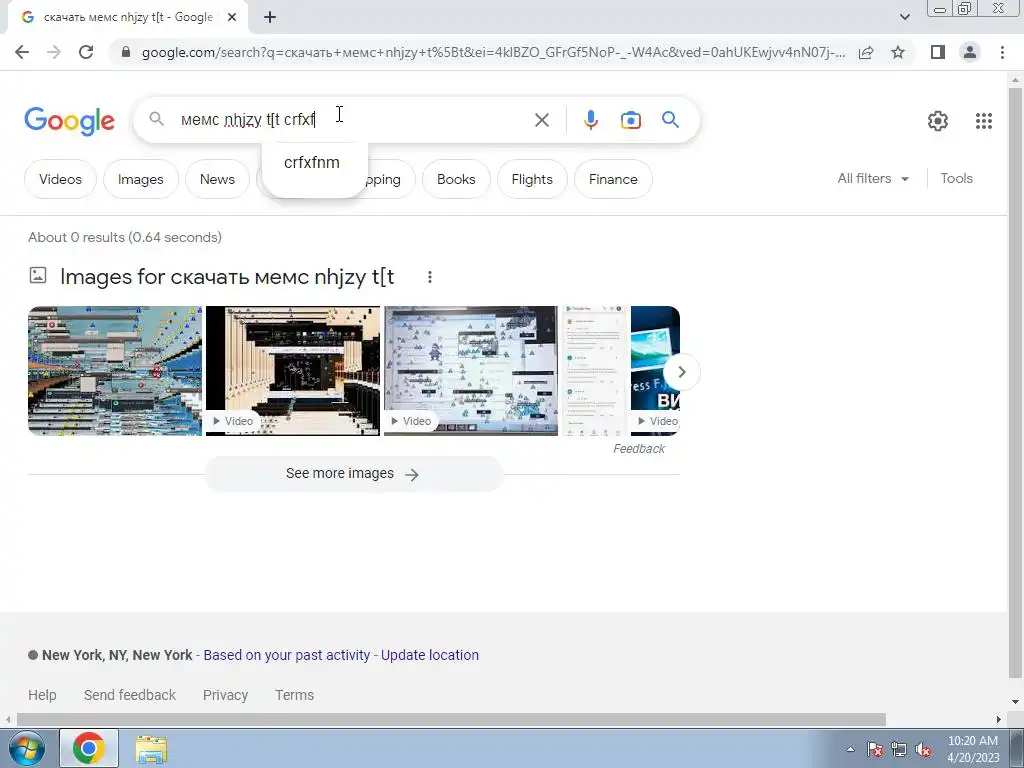
Task: Show hidden tray icons arrow
Action: tap(850, 749)
